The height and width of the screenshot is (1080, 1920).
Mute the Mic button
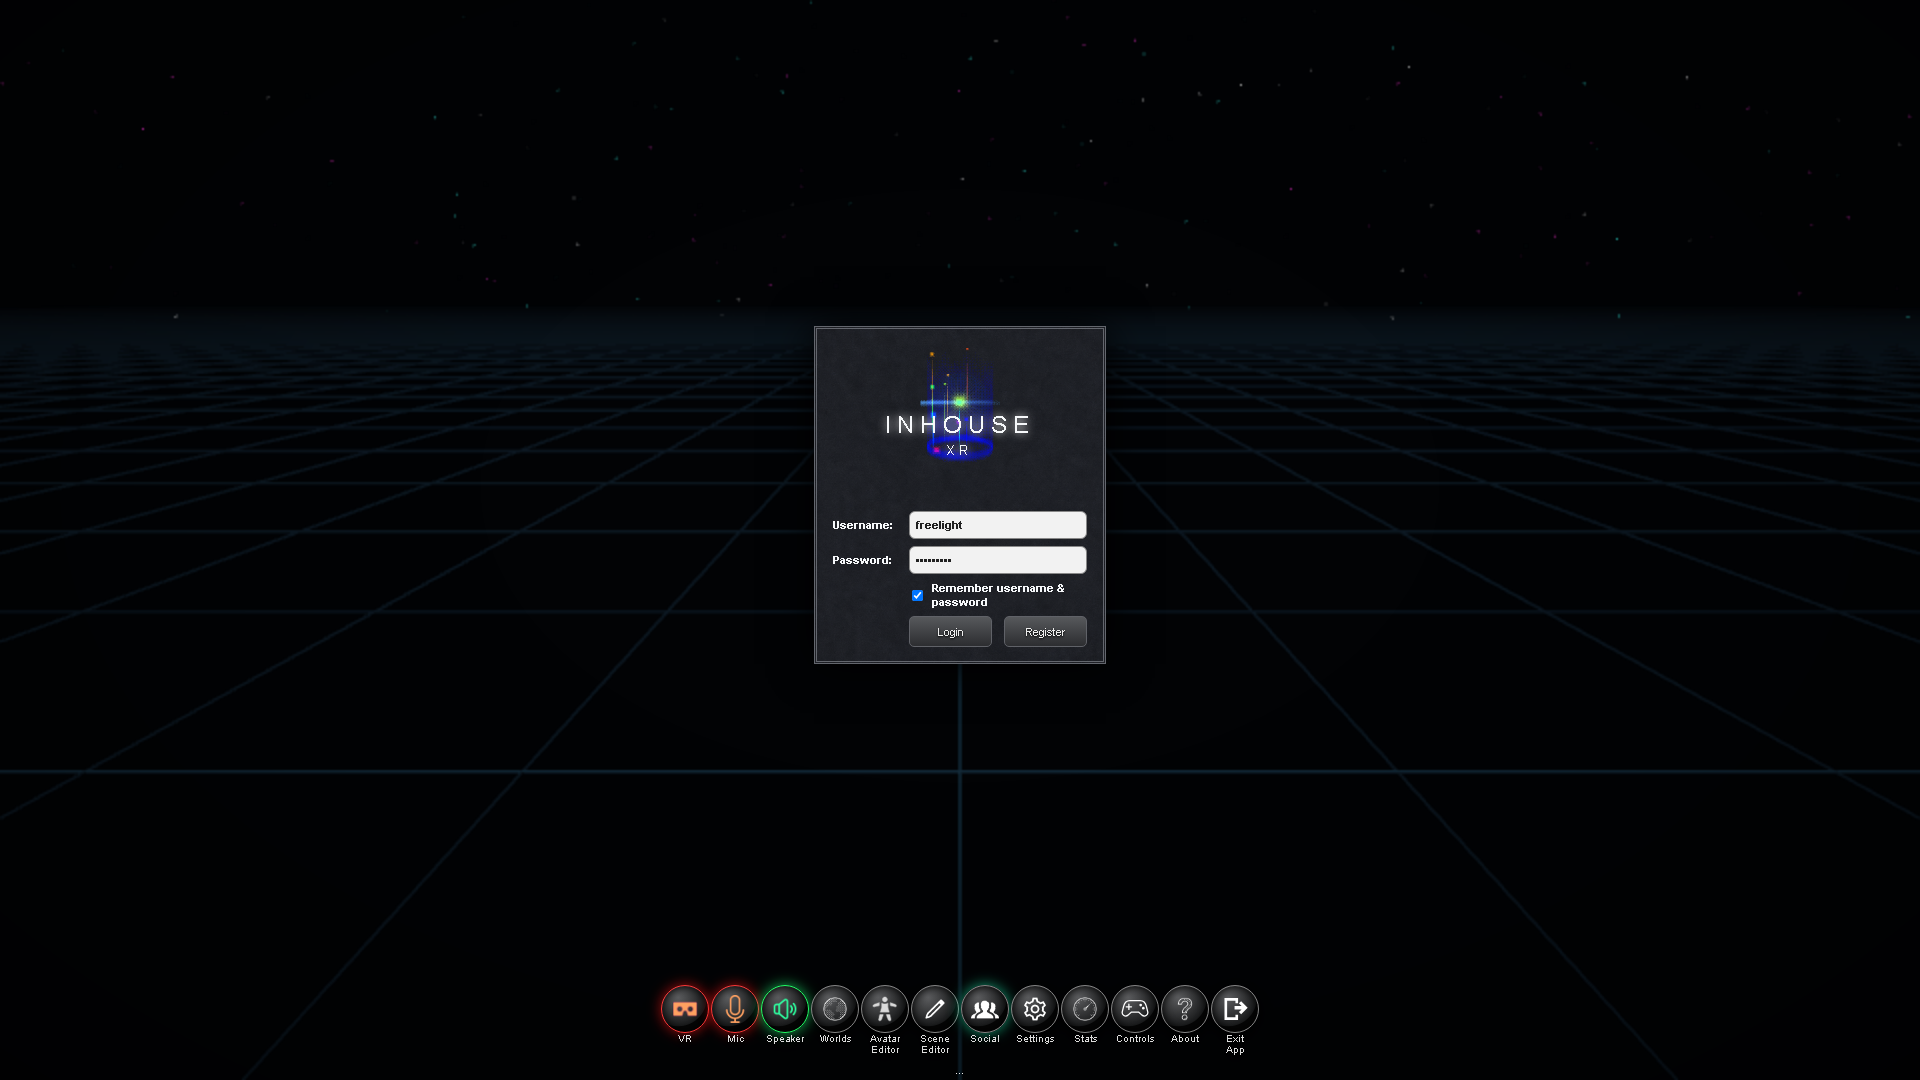click(x=735, y=1009)
